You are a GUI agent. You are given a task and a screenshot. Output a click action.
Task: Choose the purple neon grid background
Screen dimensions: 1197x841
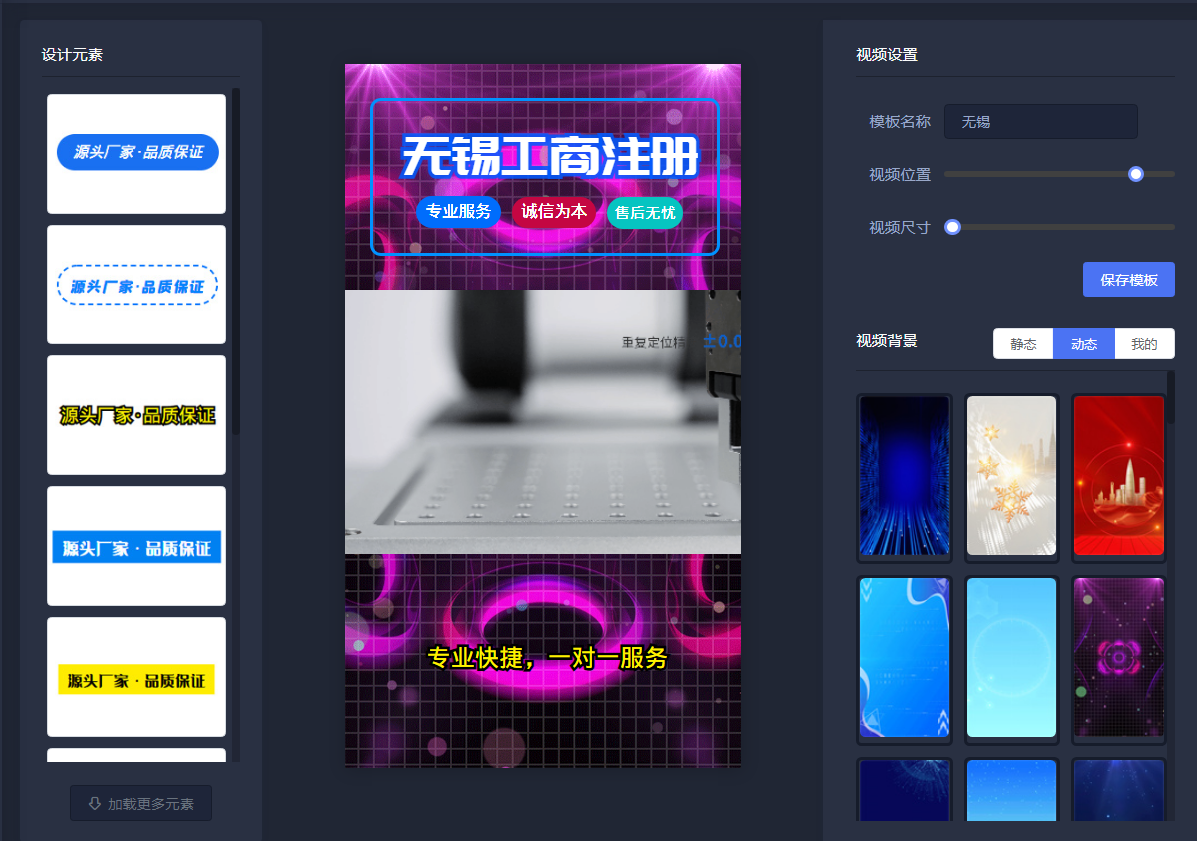coord(1118,657)
